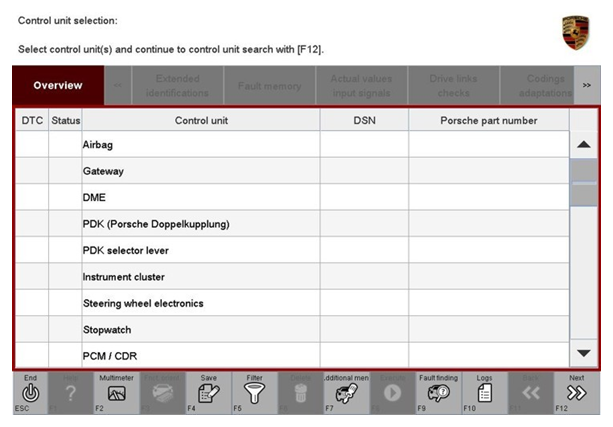Open the Filter funnel (F5)

254,393
